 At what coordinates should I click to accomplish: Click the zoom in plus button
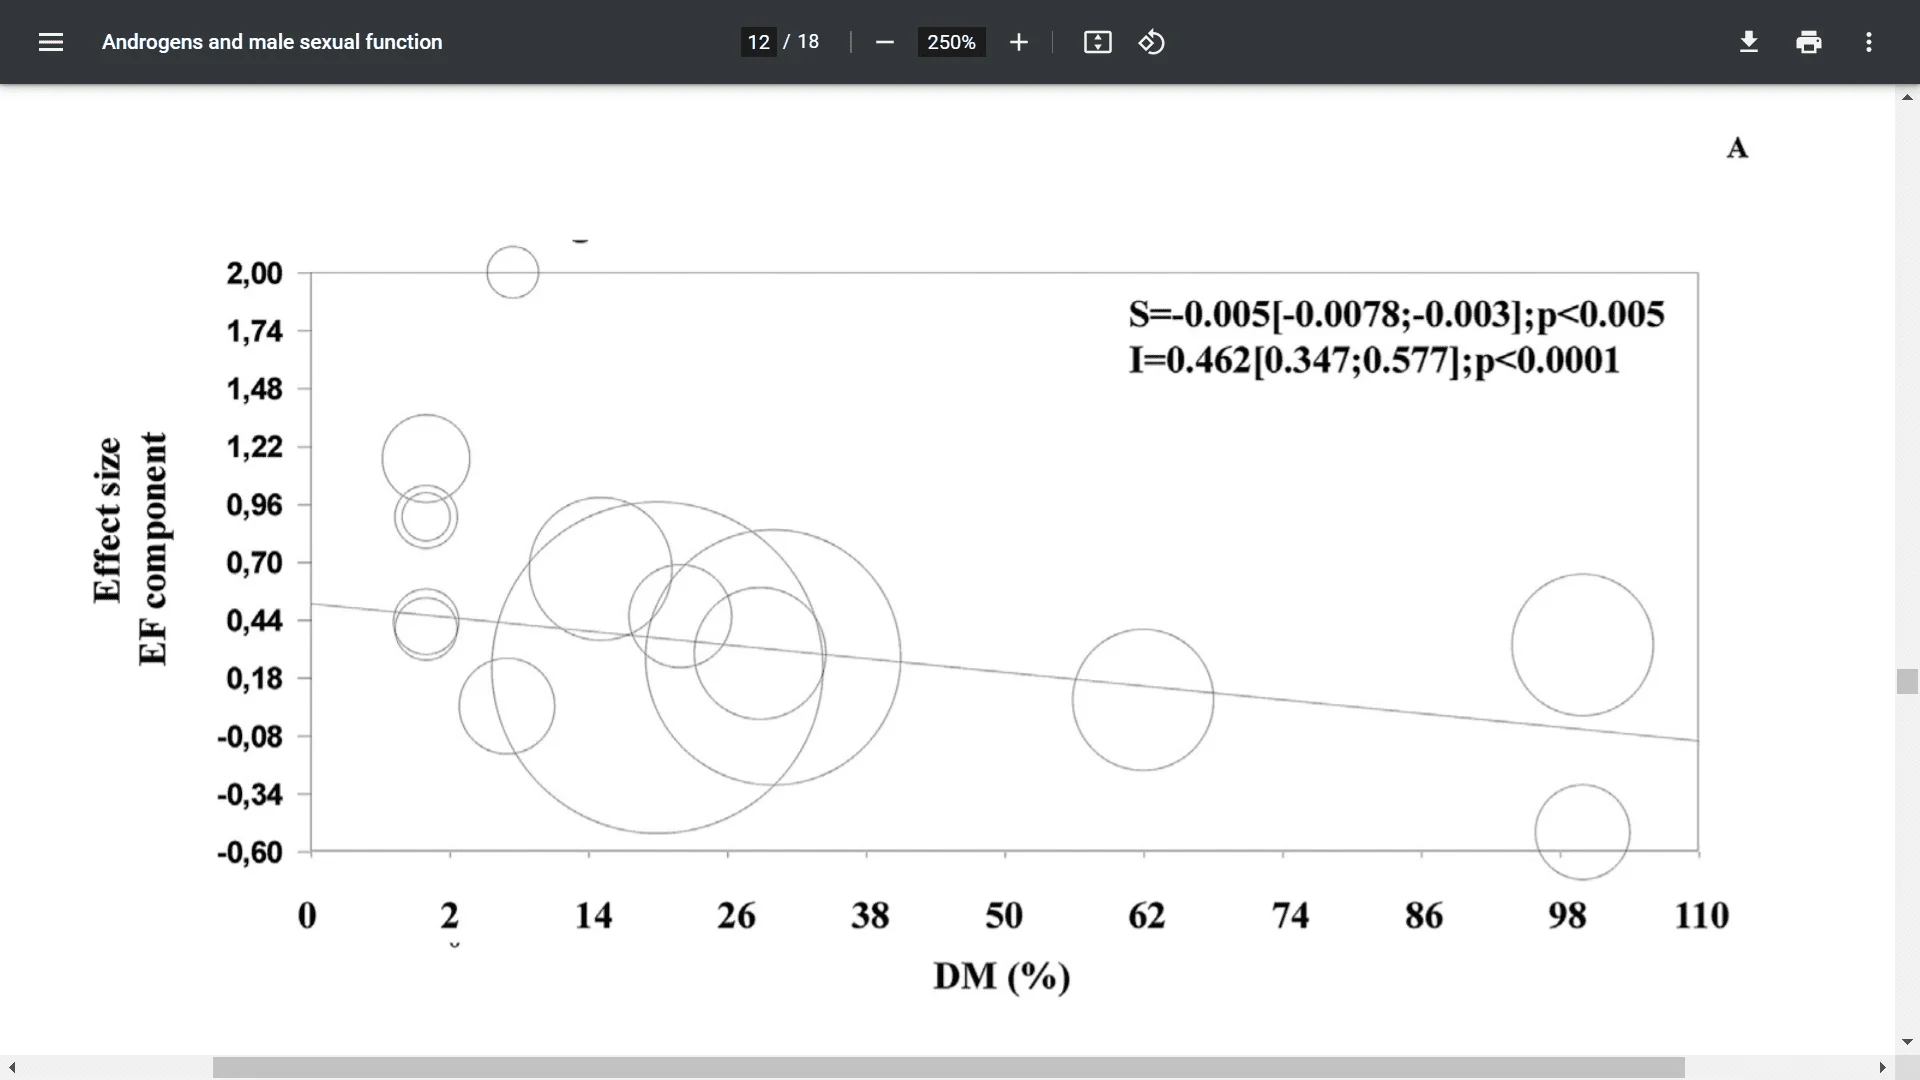[1018, 42]
